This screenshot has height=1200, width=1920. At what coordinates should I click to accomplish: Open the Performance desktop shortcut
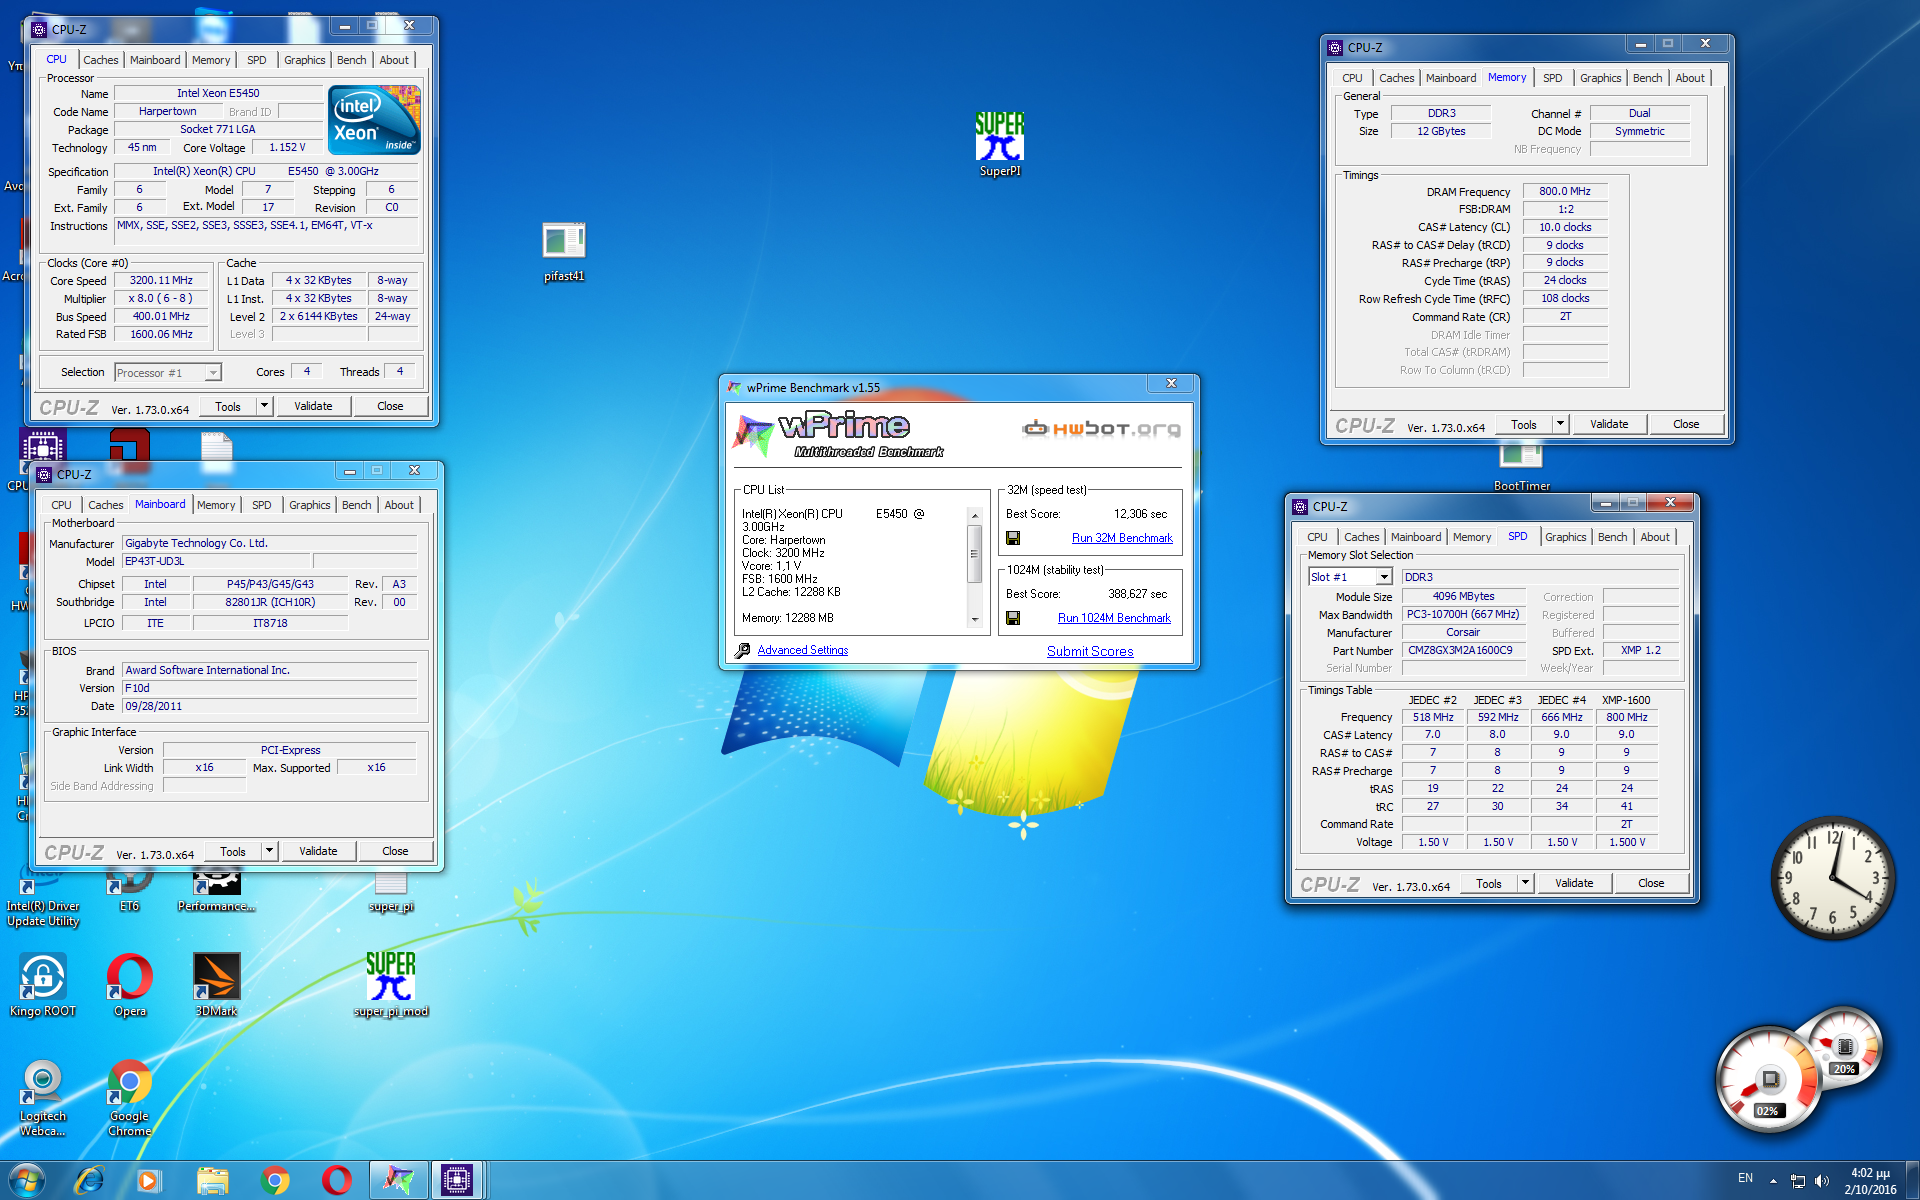coord(216,890)
